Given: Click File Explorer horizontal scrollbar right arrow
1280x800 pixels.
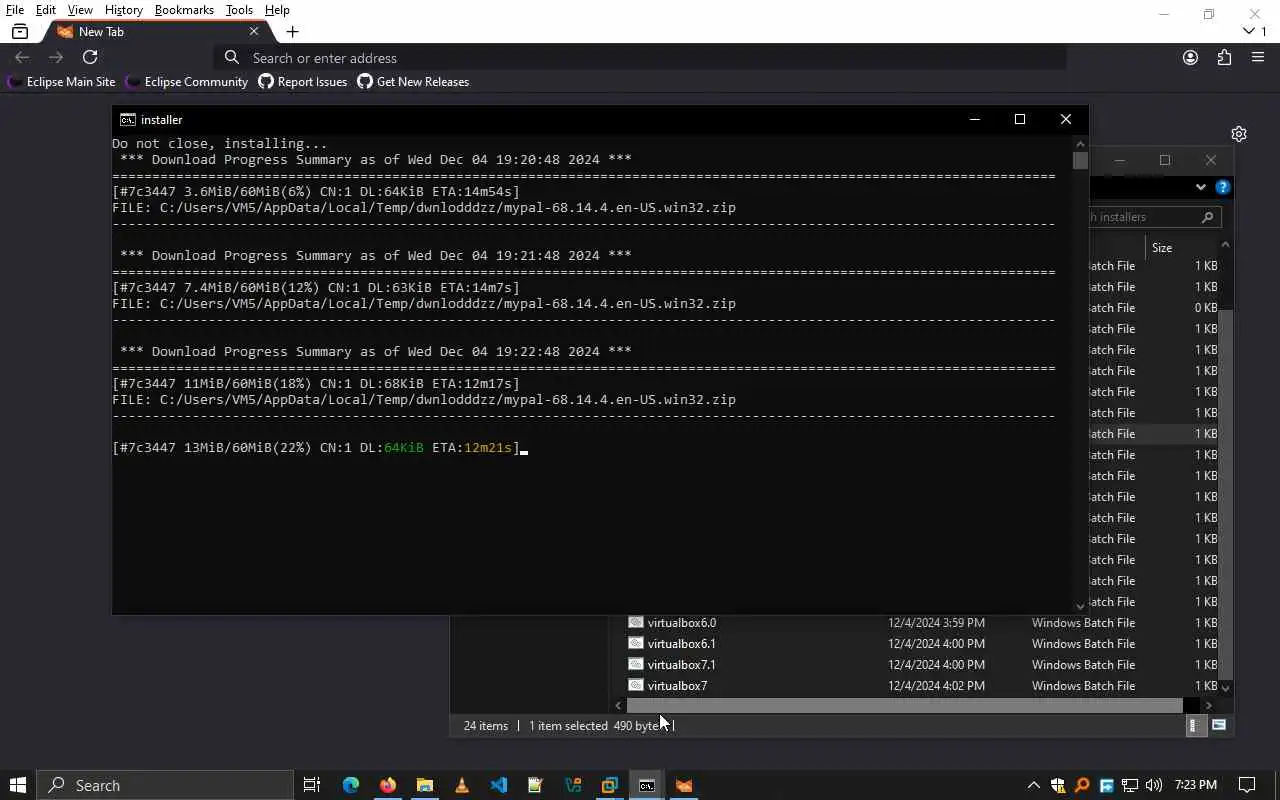Looking at the screenshot, I should coord(1209,706).
